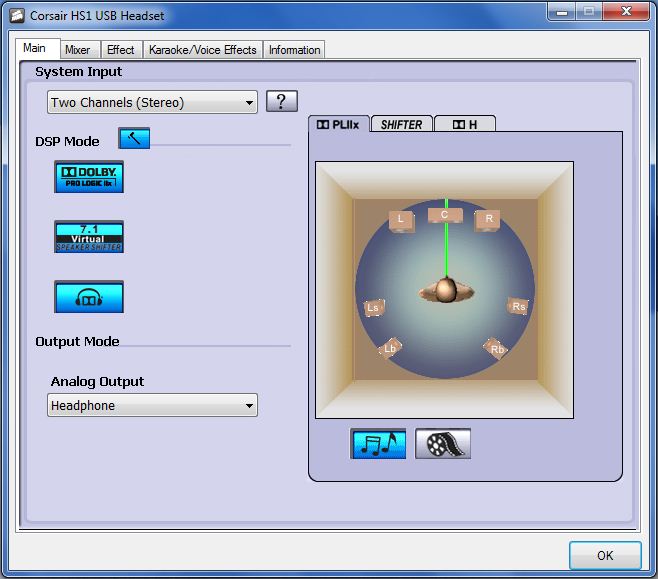The image size is (658, 579).
Task: Minimize the Corsair HS1 window
Action: tap(562, 12)
